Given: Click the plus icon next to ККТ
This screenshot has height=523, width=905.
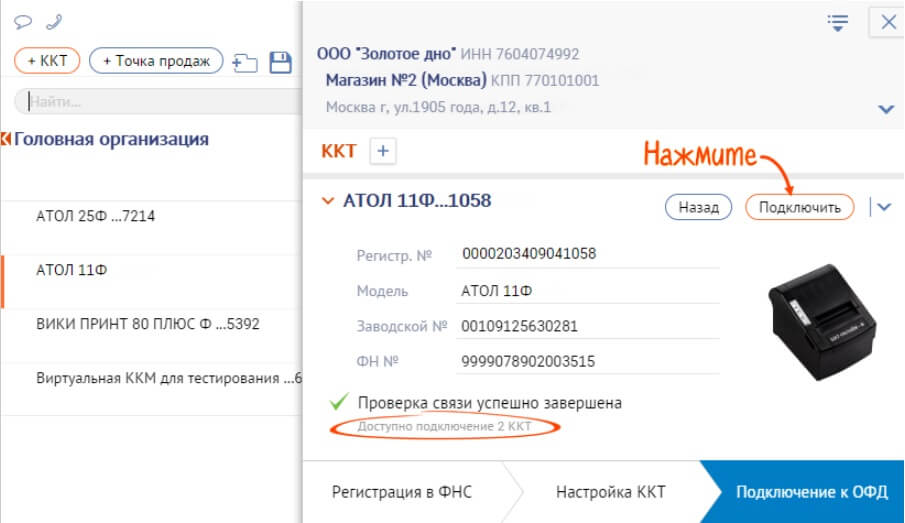Looking at the screenshot, I should click(384, 151).
